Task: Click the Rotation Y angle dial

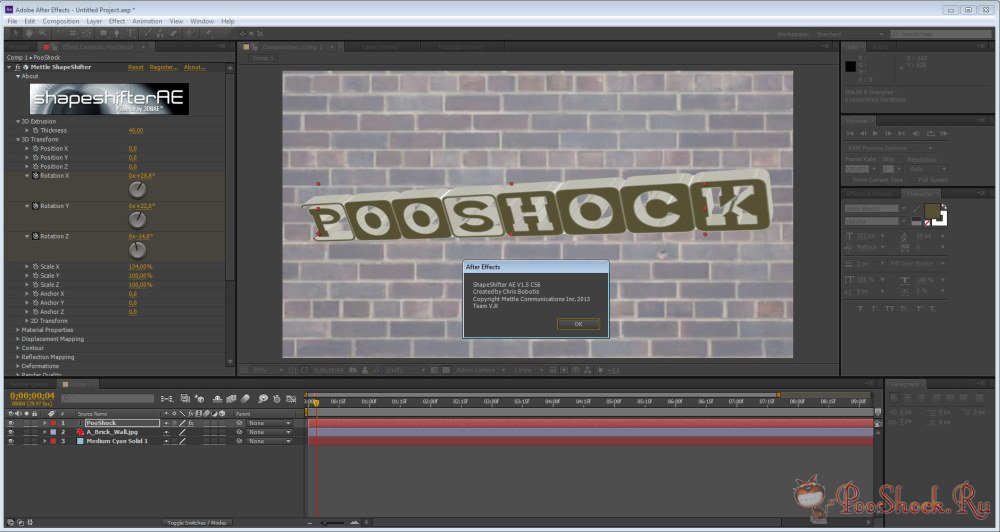Action: [137, 220]
